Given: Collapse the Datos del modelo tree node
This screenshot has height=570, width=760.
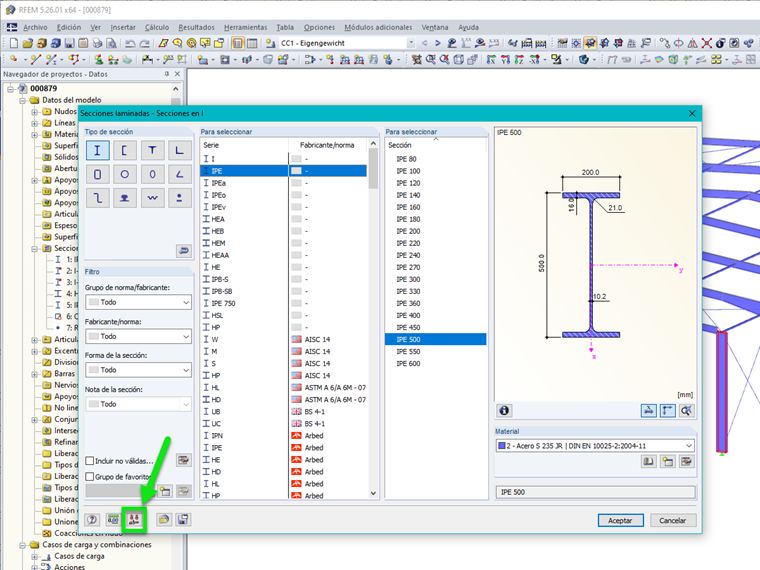Looking at the screenshot, I should coord(22,100).
